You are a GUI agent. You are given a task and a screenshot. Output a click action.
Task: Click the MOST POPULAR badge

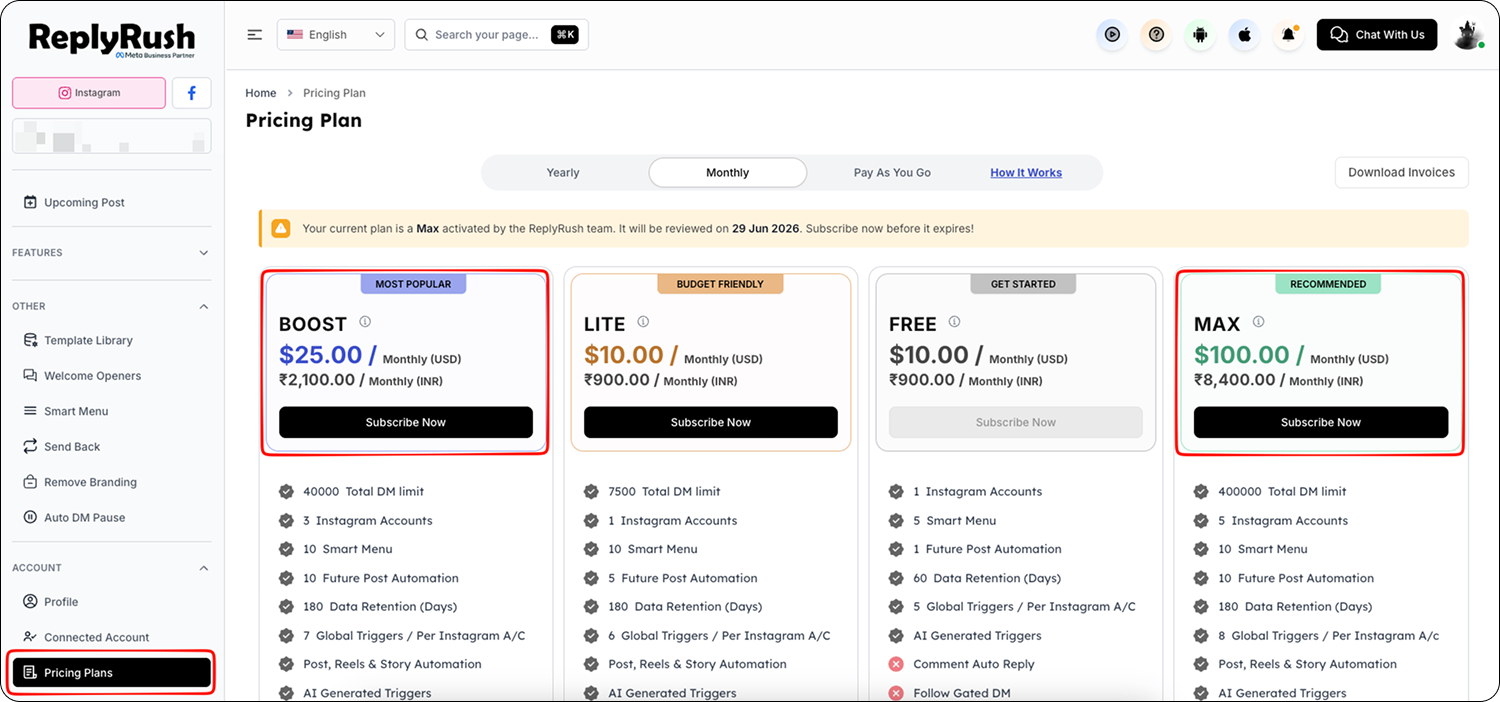(x=413, y=284)
